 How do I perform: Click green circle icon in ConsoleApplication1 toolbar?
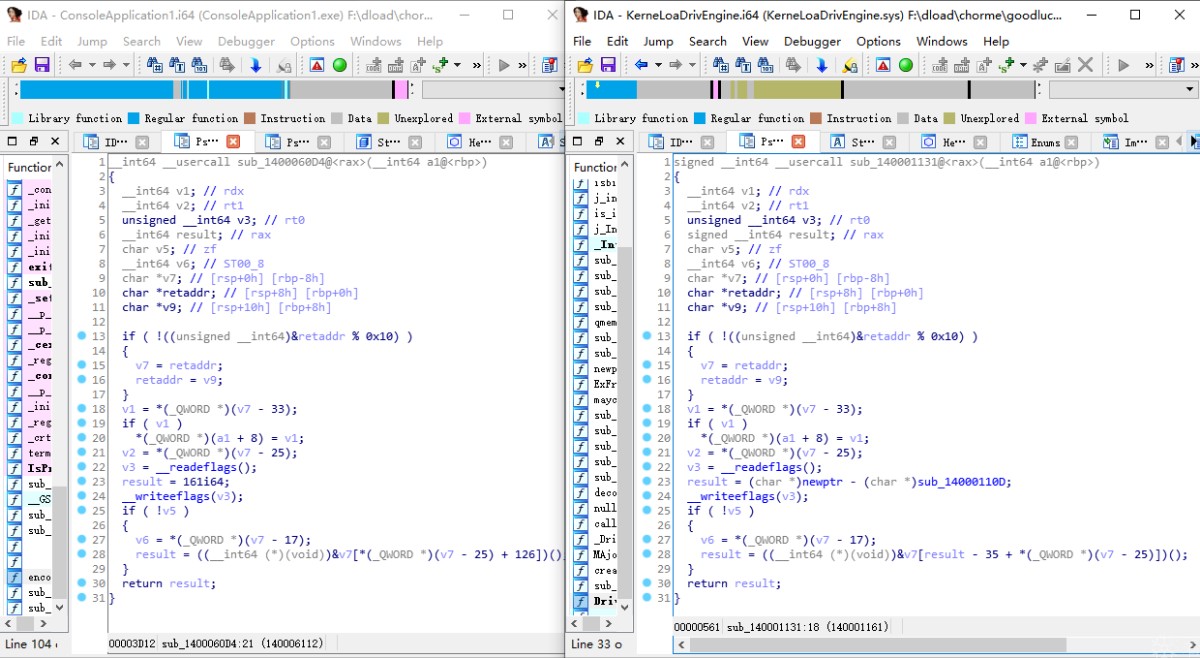point(340,65)
